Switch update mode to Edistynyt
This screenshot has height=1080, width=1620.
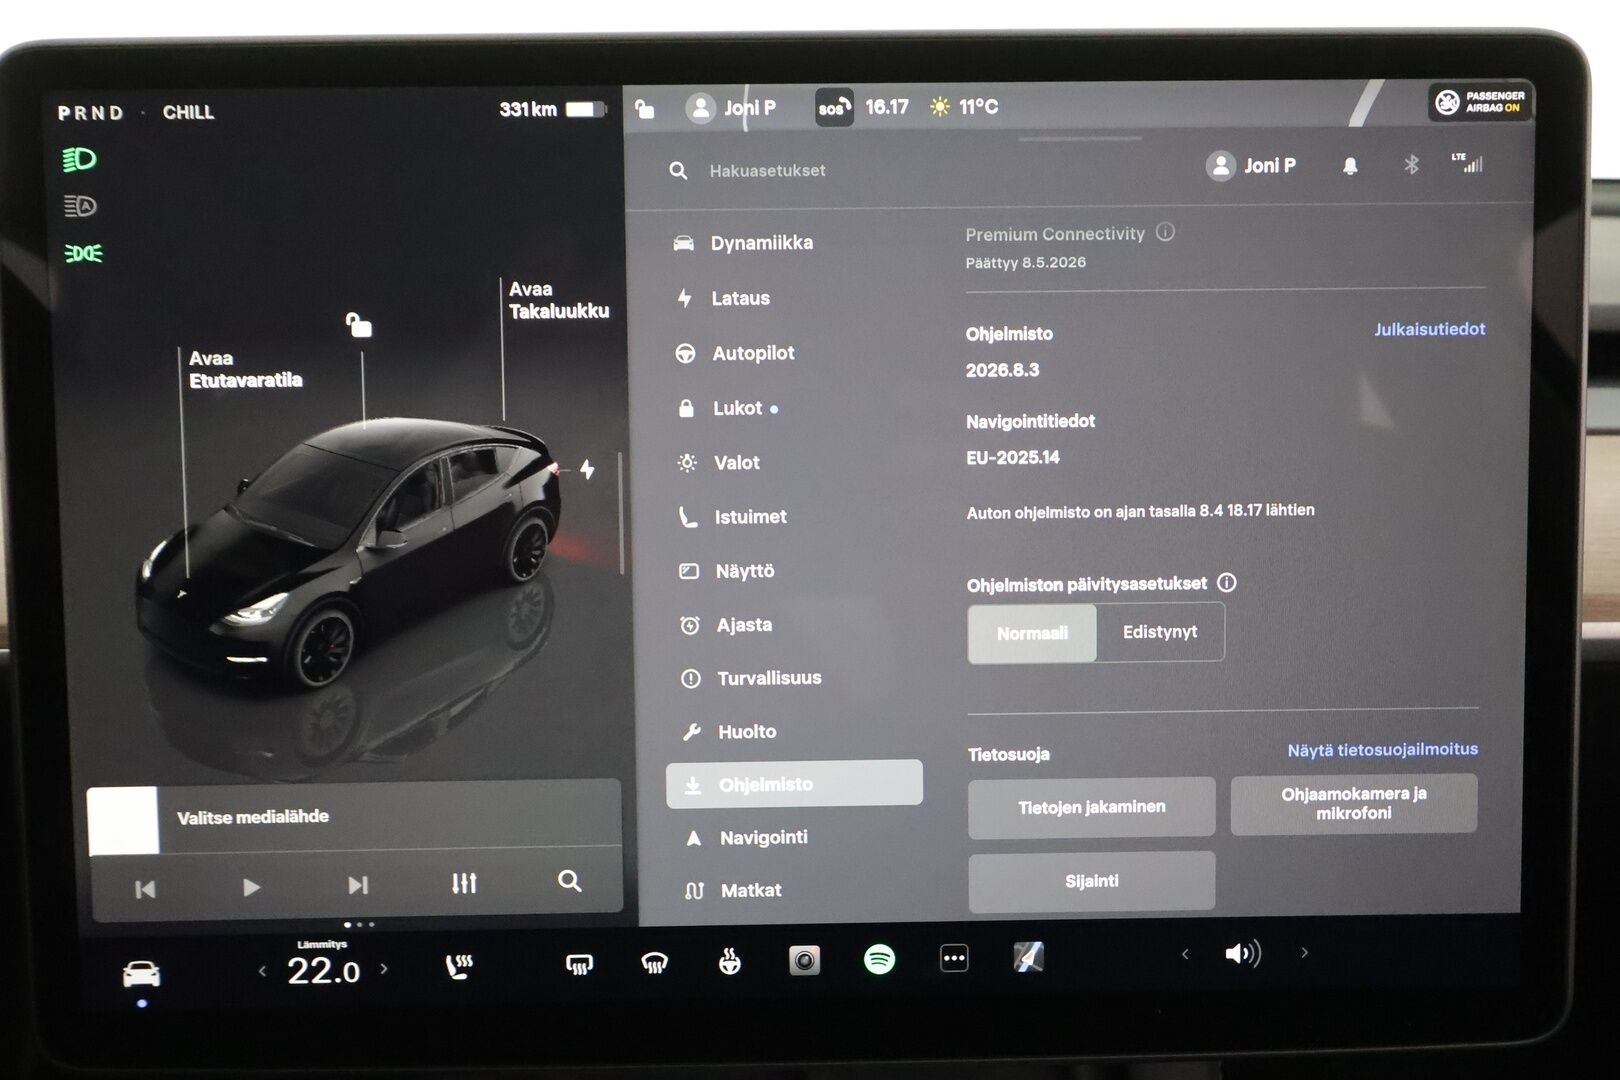(x=1159, y=632)
